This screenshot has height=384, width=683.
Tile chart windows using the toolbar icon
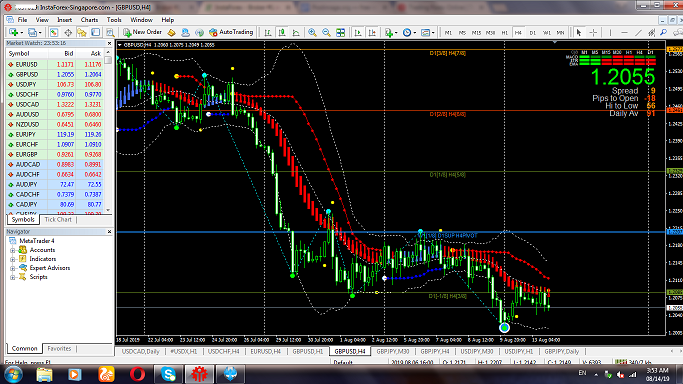(x=340, y=32)
